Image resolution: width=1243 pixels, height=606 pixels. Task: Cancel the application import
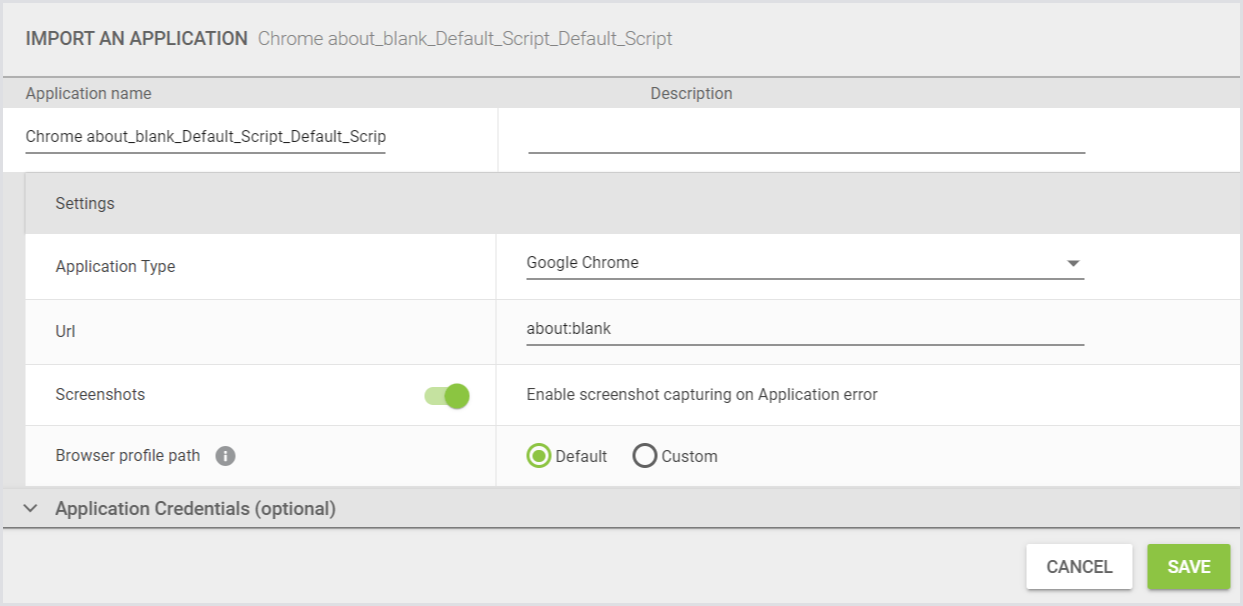click(1079, 566)
